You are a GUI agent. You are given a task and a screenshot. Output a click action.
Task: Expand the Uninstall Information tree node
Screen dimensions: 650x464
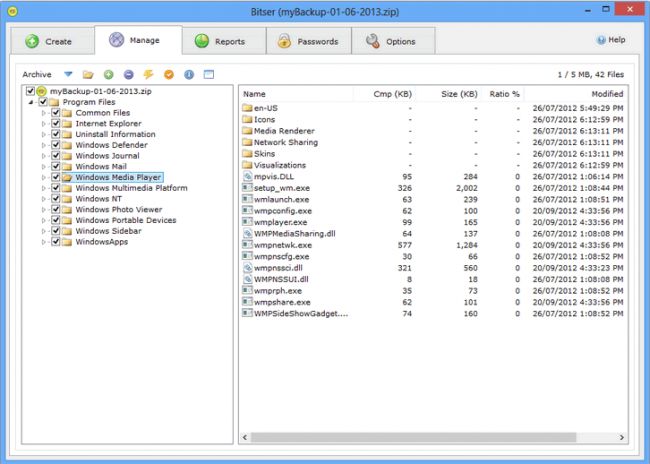(x=44, y=134)
